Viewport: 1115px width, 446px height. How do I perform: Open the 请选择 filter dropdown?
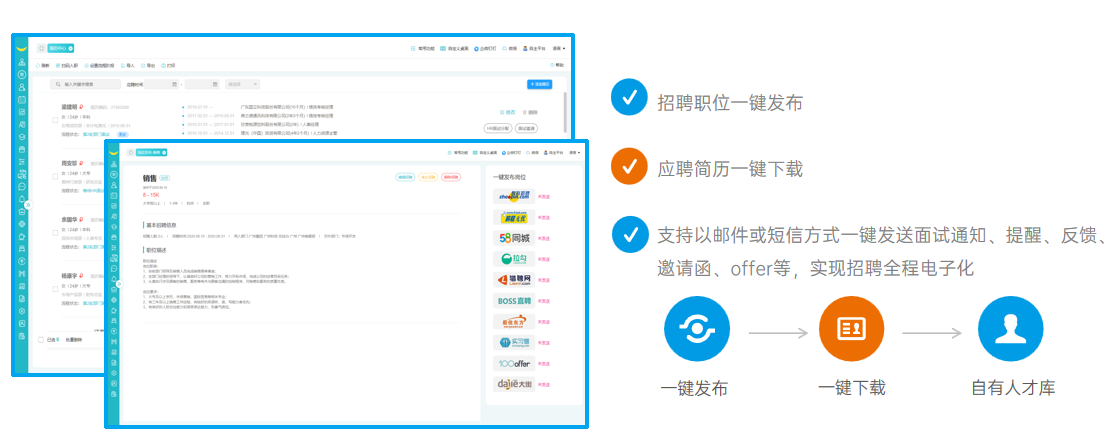click(242, 84)
